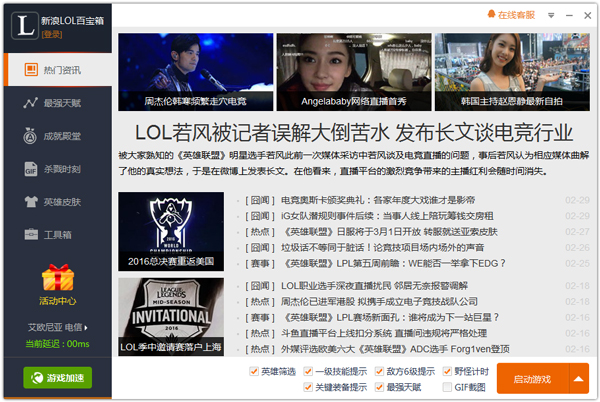Expand the 艾欧尼亚 电信 server selector
This screenshot has width=600, height=402.
click(x=57, y=327)
